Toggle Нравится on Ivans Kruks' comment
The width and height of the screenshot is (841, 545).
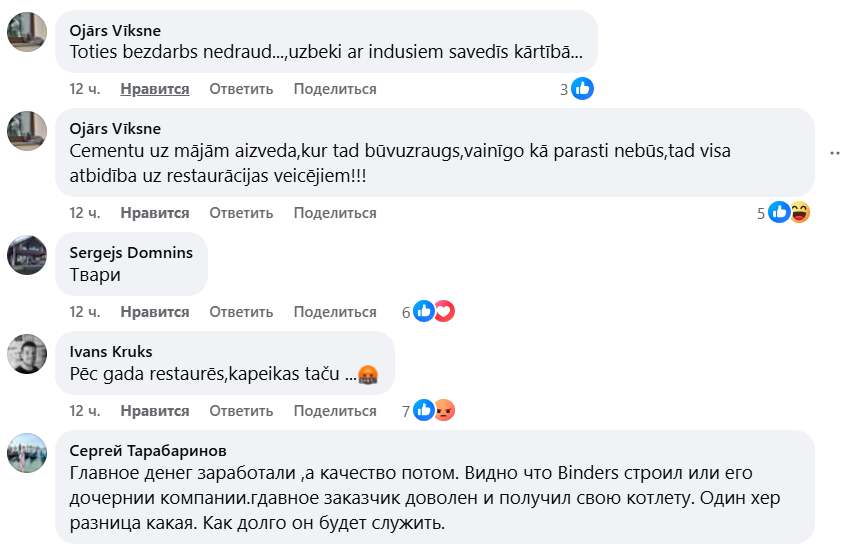click(x=155, y=411)
